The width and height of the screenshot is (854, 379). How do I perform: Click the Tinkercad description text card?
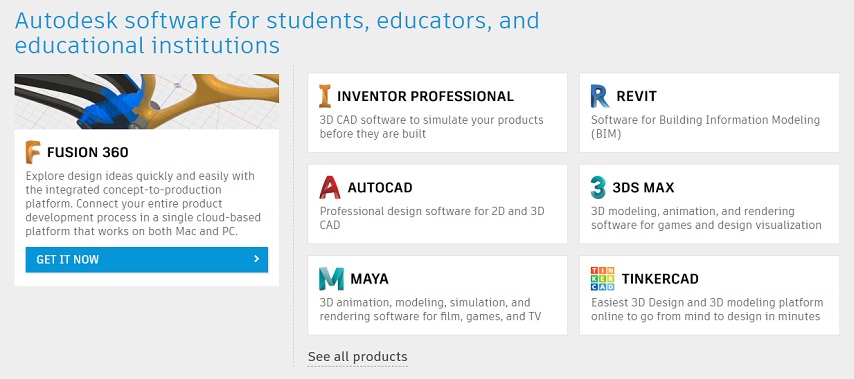pos(709,295)
